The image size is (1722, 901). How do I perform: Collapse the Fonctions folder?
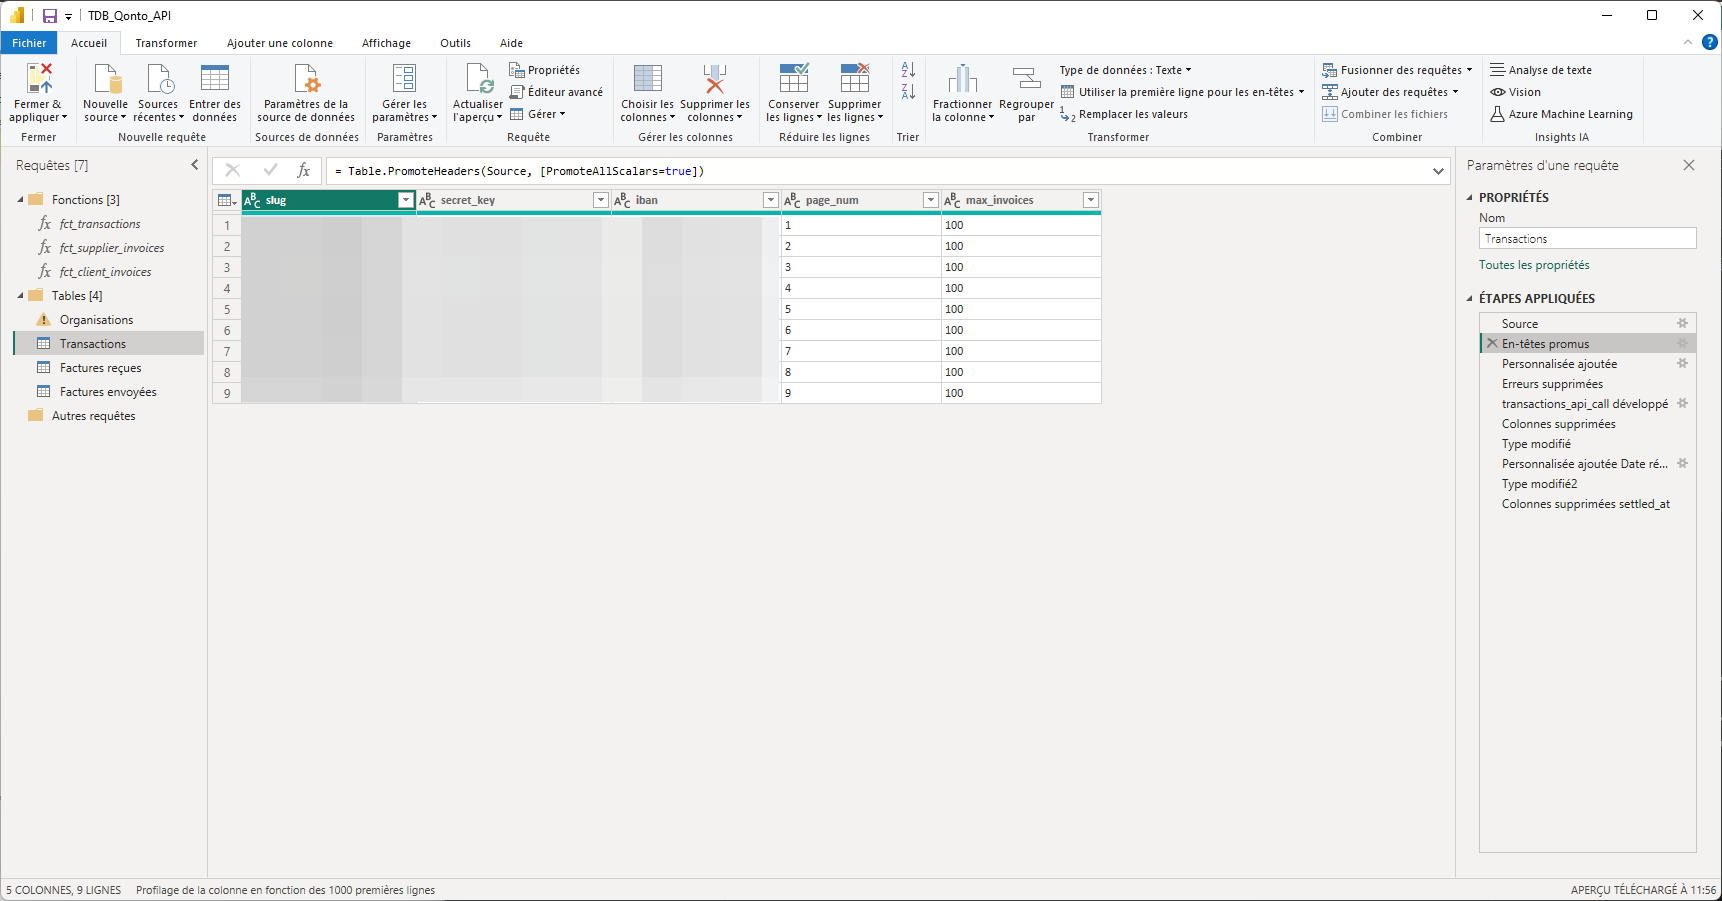tap(20, 200)
